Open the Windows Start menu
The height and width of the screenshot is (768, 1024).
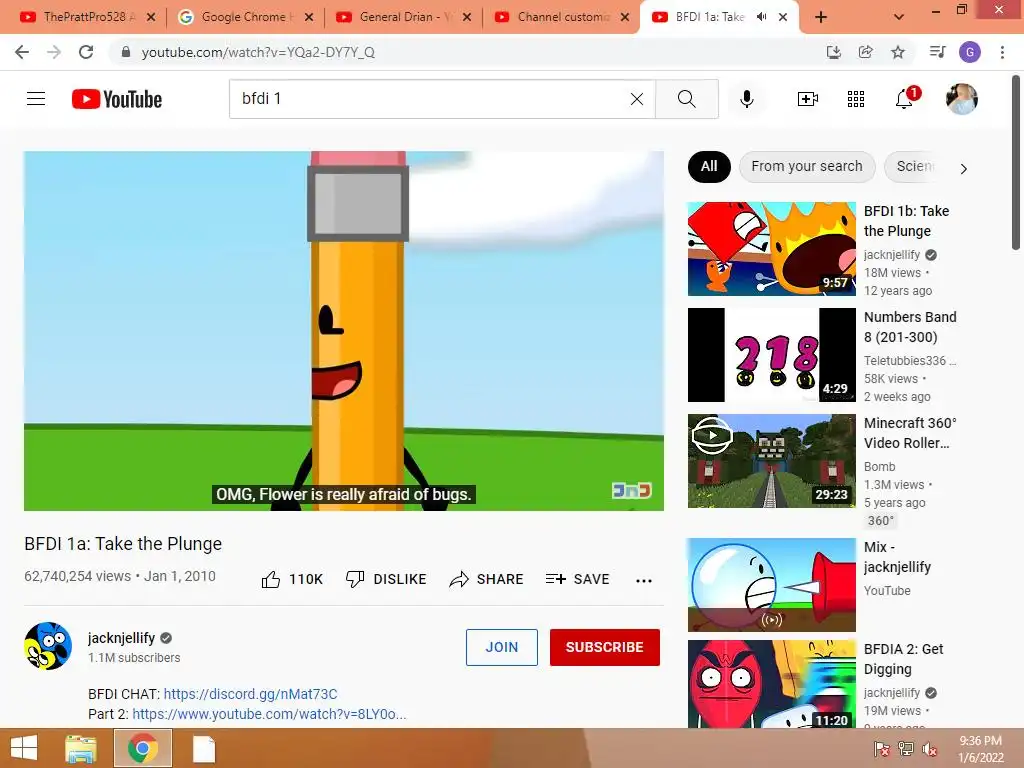(x=24, y=748)
